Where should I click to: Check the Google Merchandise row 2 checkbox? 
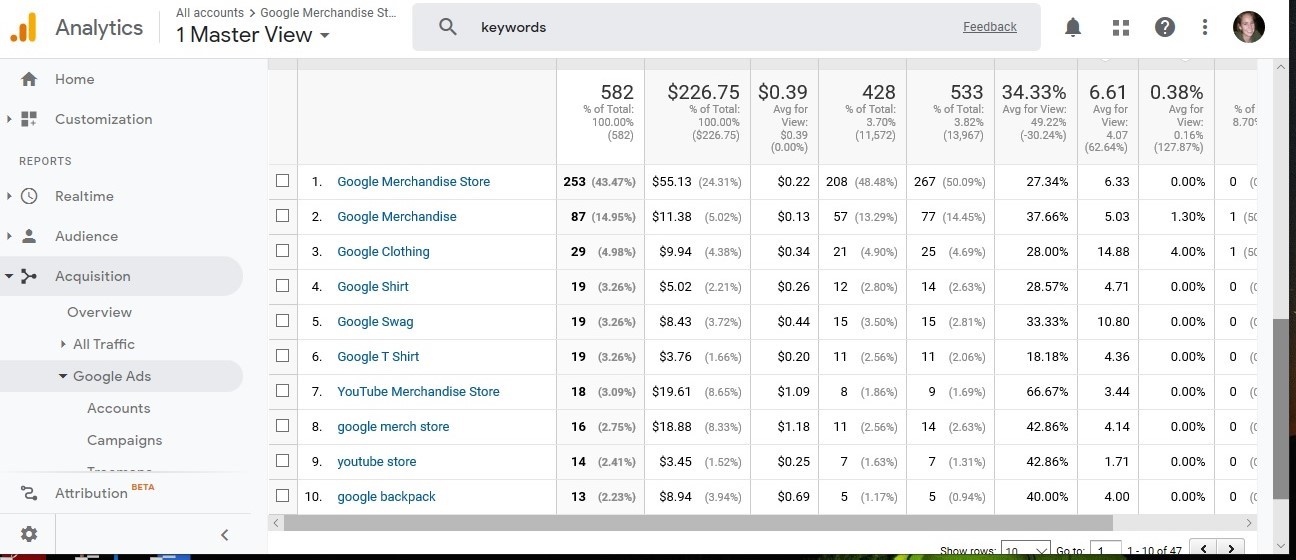(x=282, y=216)
